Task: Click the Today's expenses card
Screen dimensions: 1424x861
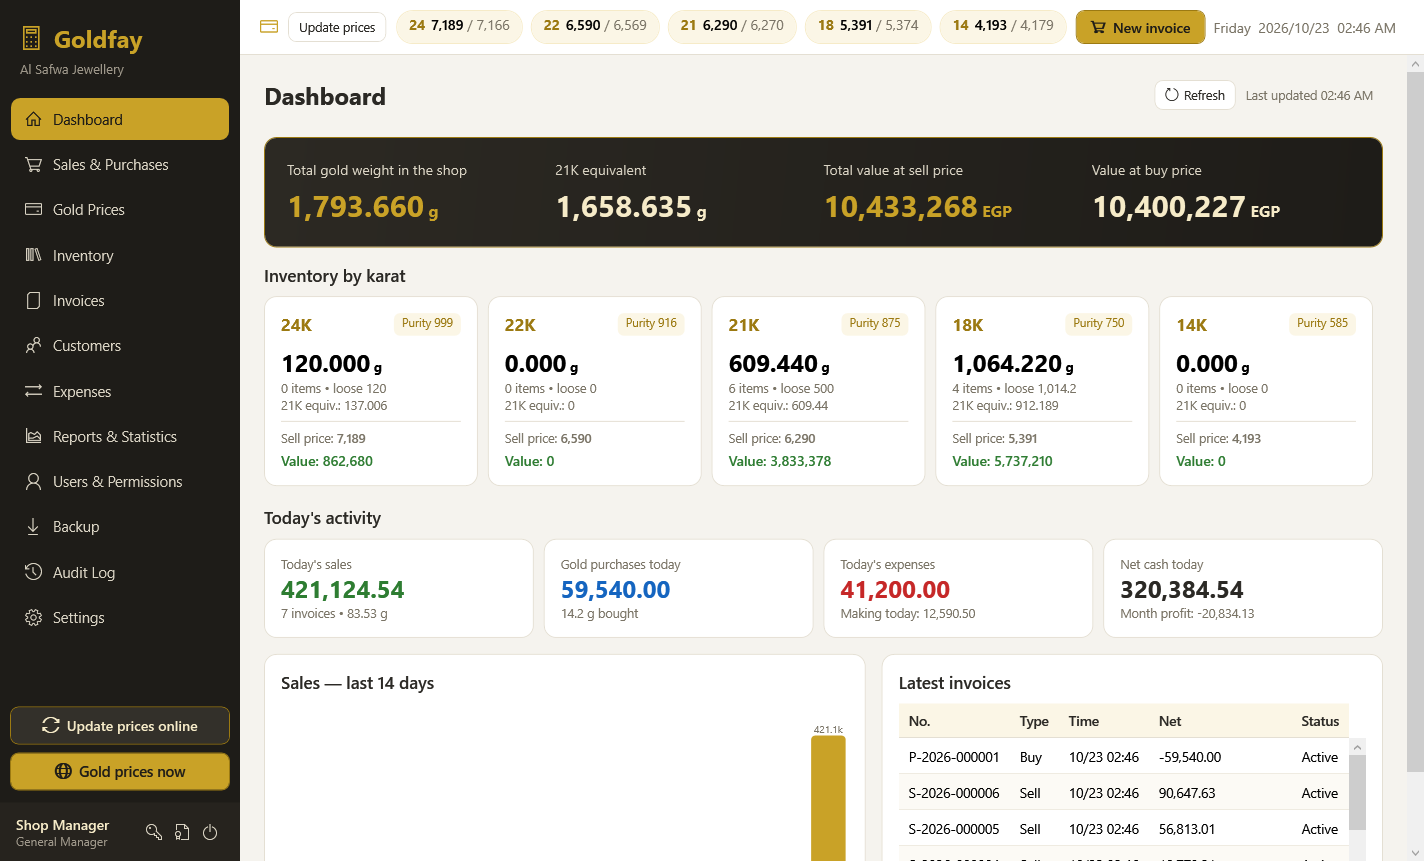Action: 958,588
